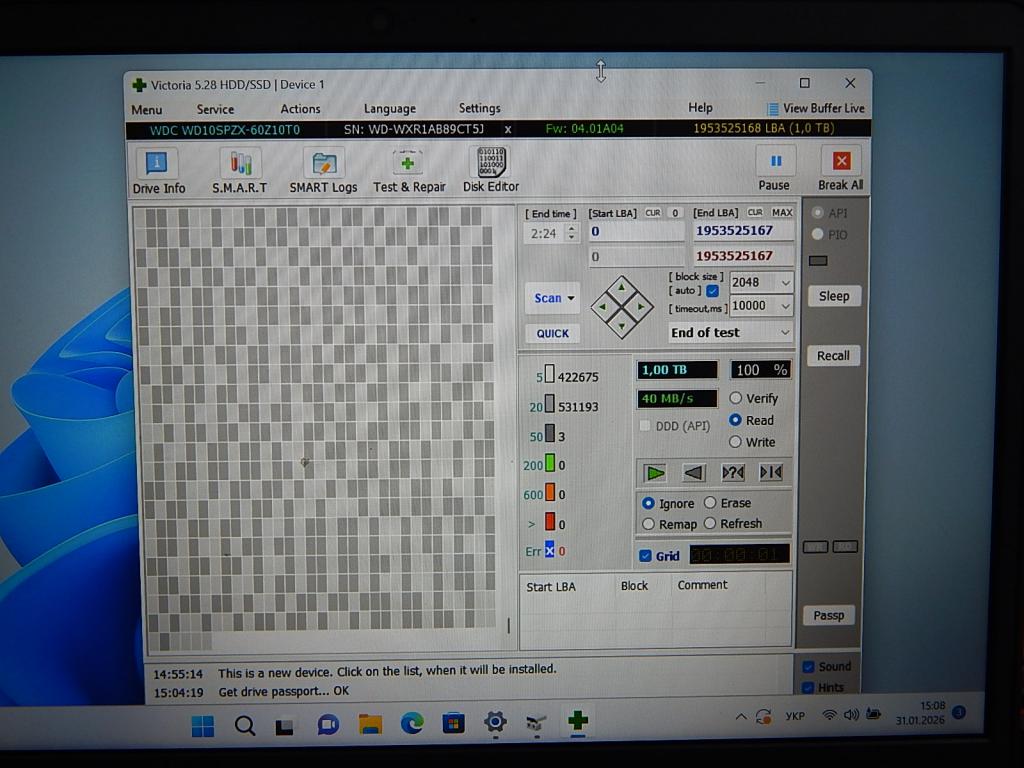Screen dimensions: 1024x768
Task: Open the Disk Editor
Action: (x=491, y=170)
